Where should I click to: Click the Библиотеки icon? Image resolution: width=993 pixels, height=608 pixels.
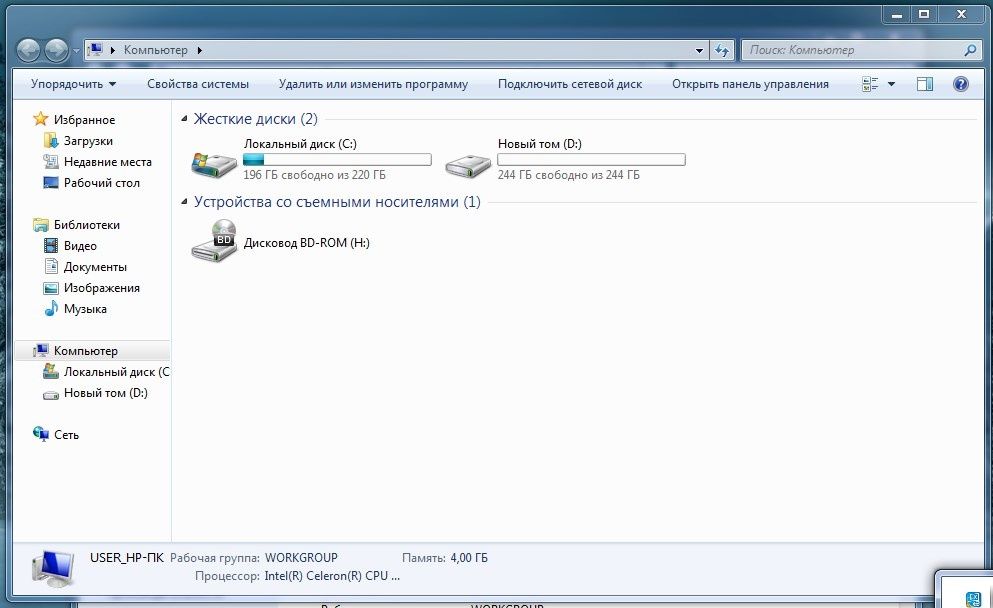[x=41, y=224]
